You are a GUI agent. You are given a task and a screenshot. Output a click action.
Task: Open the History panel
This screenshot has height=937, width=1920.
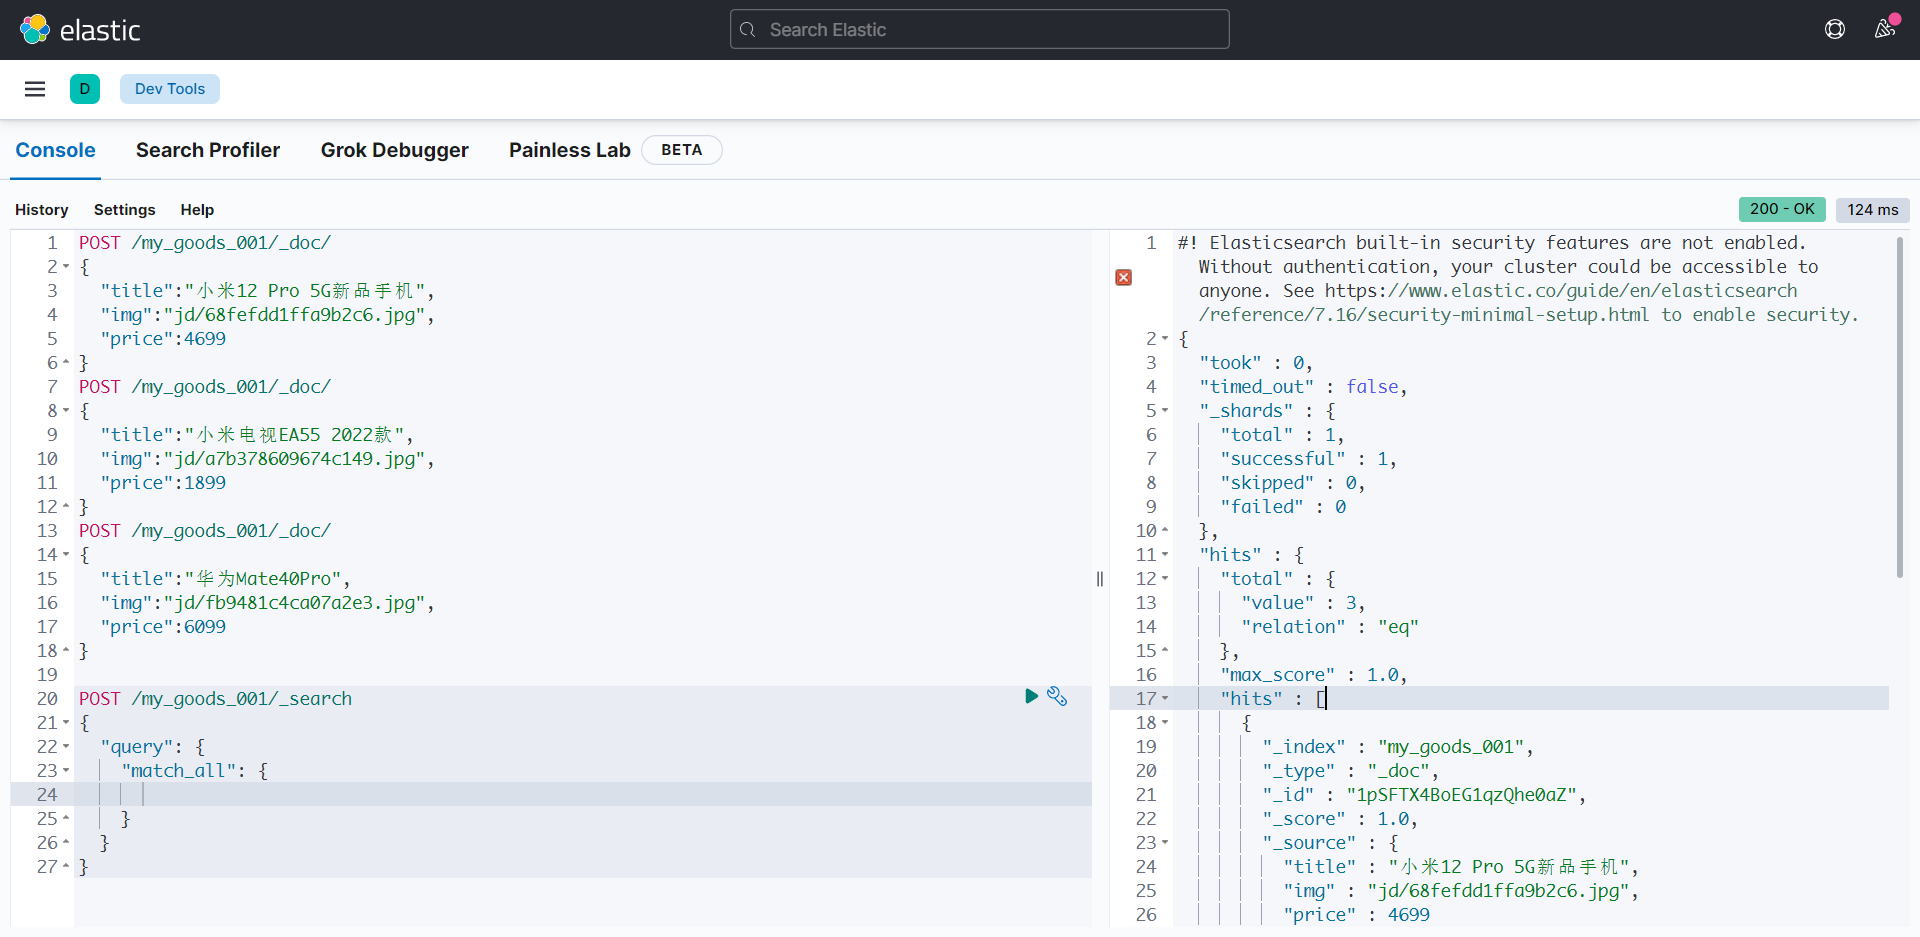[x=42, y=210]
